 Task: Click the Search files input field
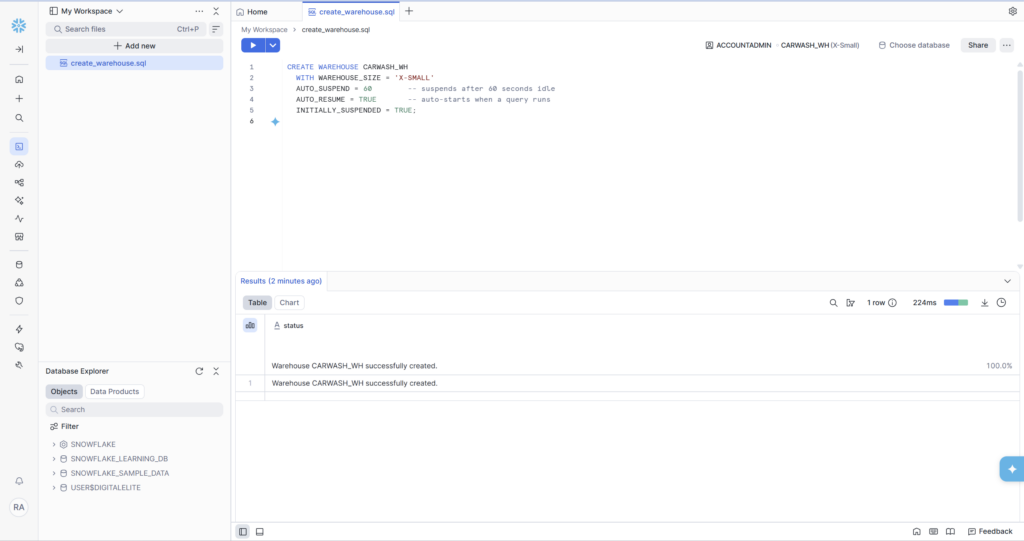click(x=115, y=29)
